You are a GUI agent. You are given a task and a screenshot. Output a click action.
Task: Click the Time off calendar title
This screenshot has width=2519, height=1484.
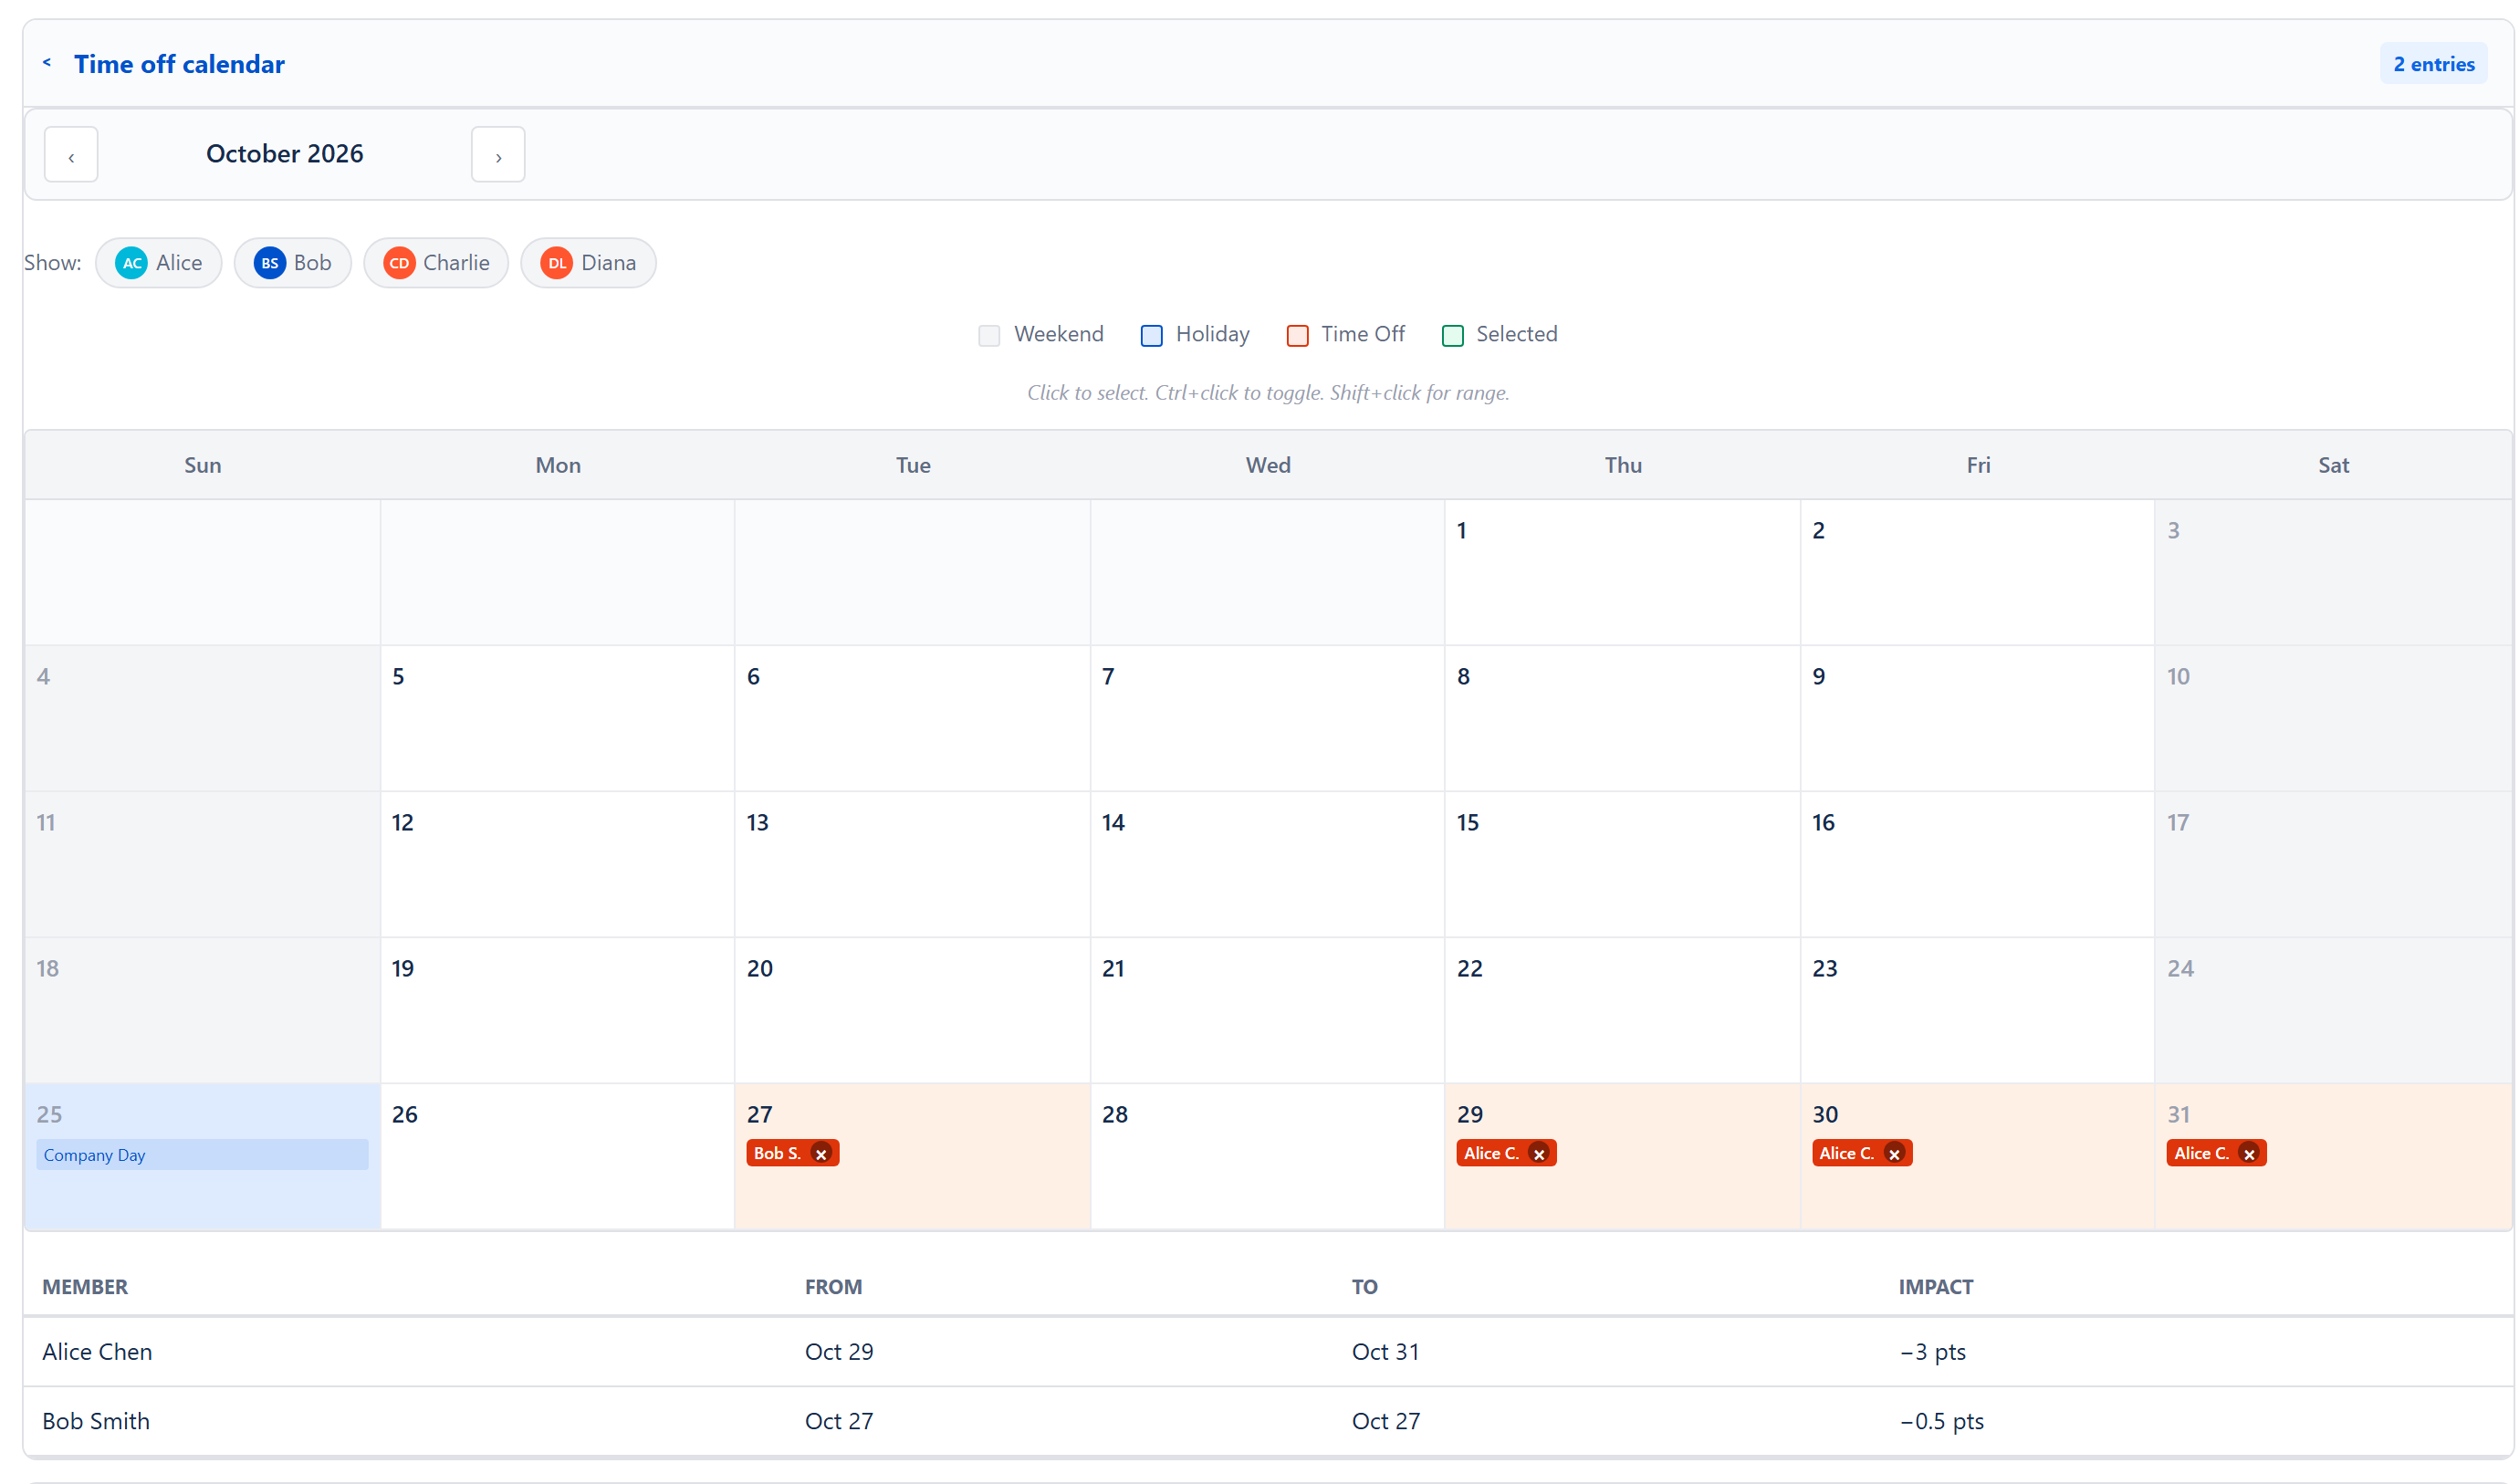[179, 64]
